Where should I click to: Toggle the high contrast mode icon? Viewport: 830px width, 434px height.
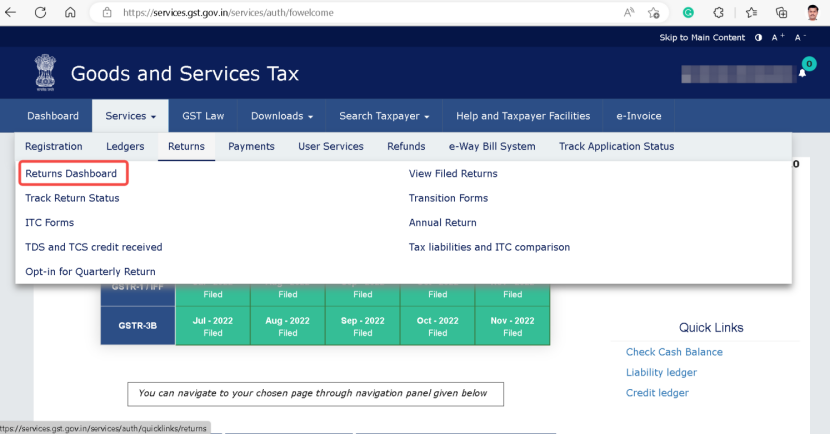tap(759, 37)
